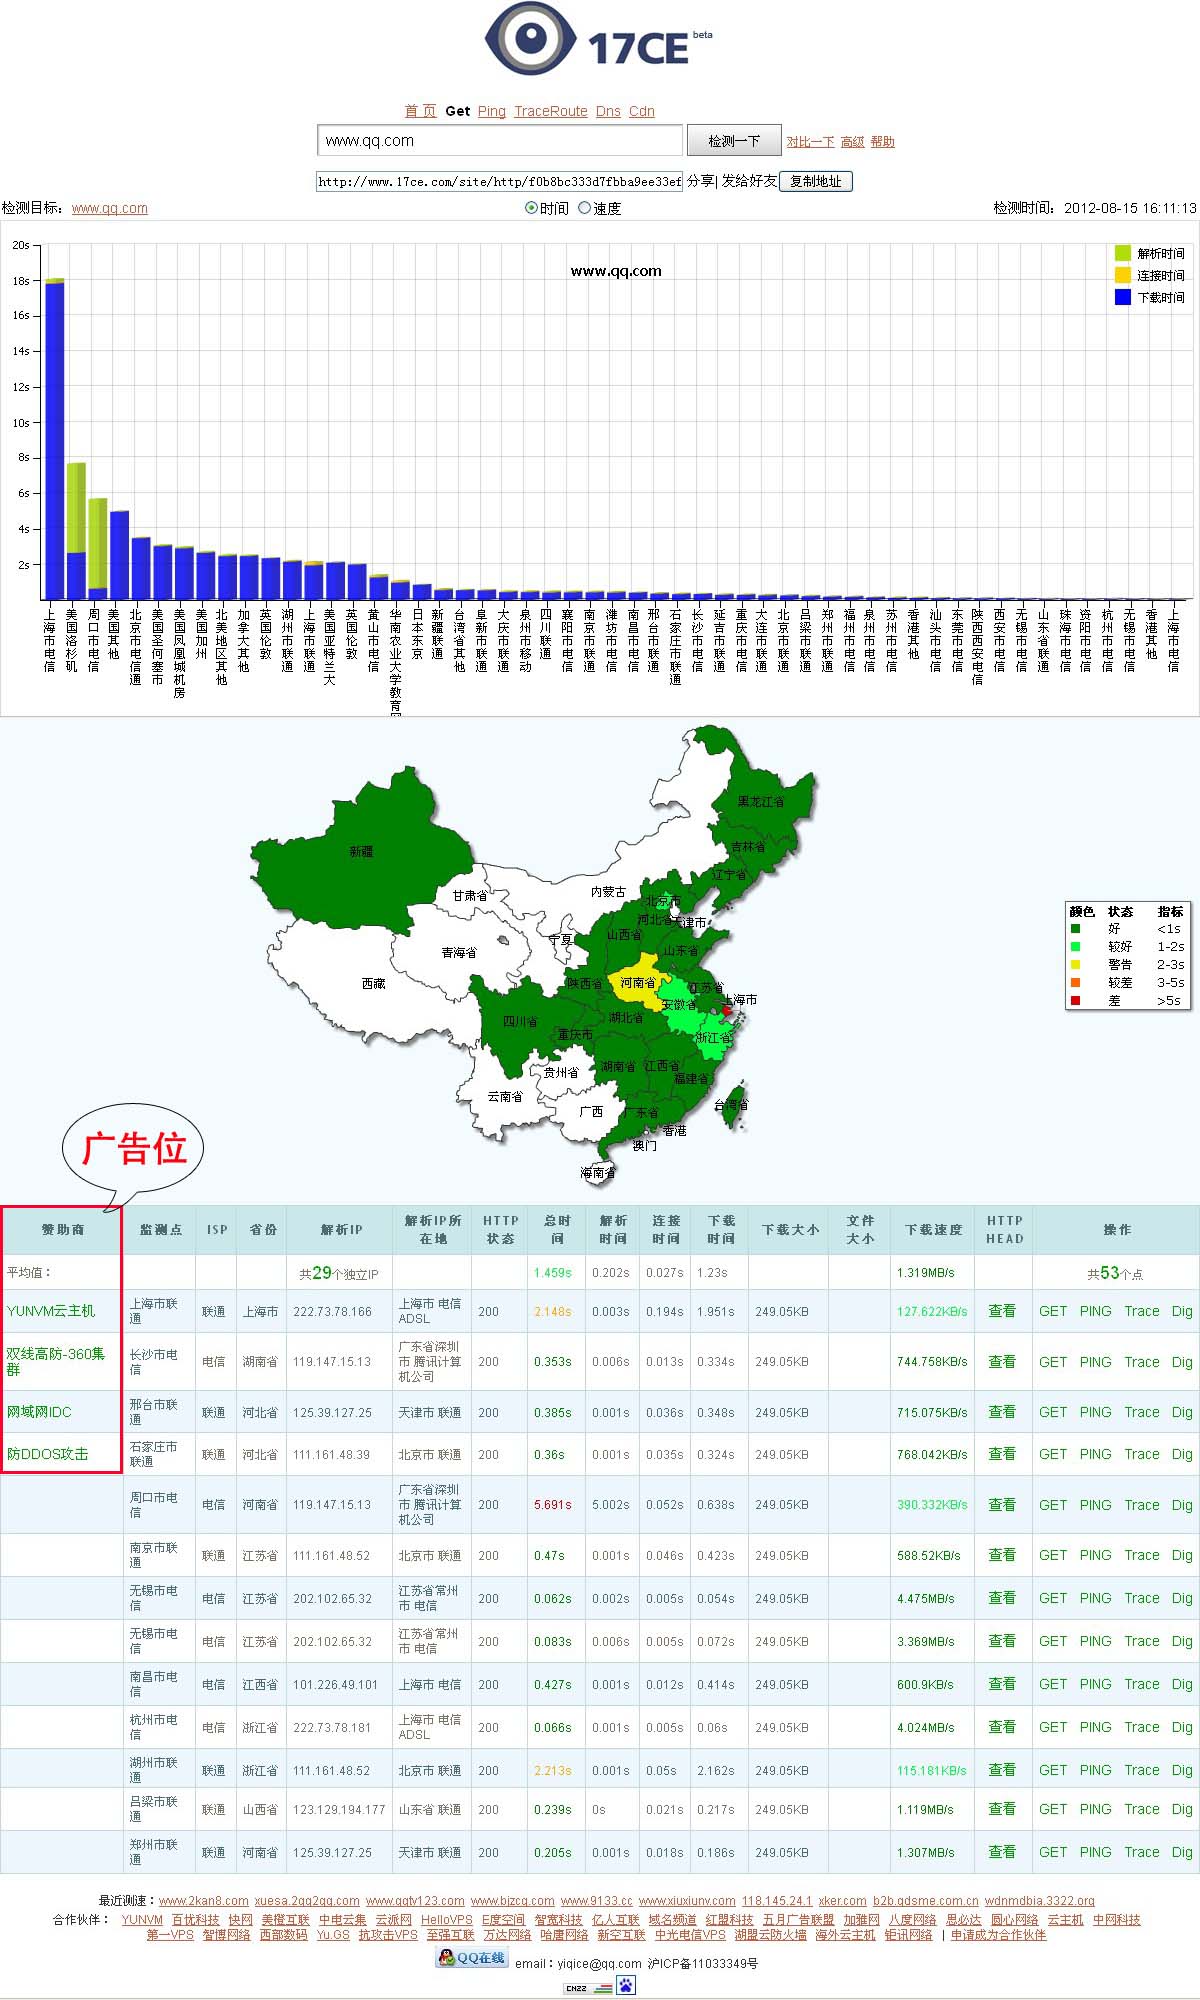1200x2000 pixels.
Task: Switch to the TraceRoute tab
Action: (551, 111)
